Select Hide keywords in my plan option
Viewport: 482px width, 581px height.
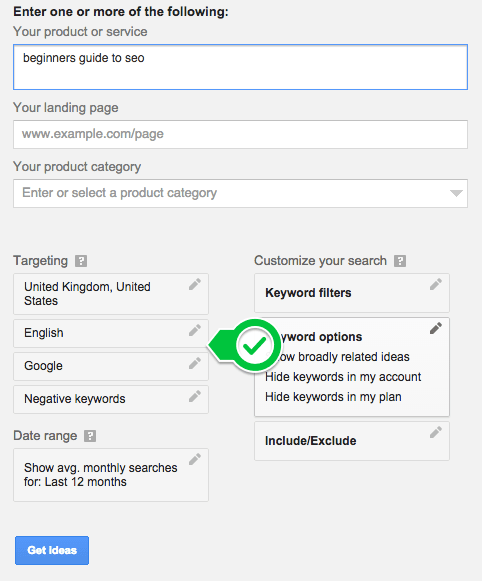[x=333, y=397]
